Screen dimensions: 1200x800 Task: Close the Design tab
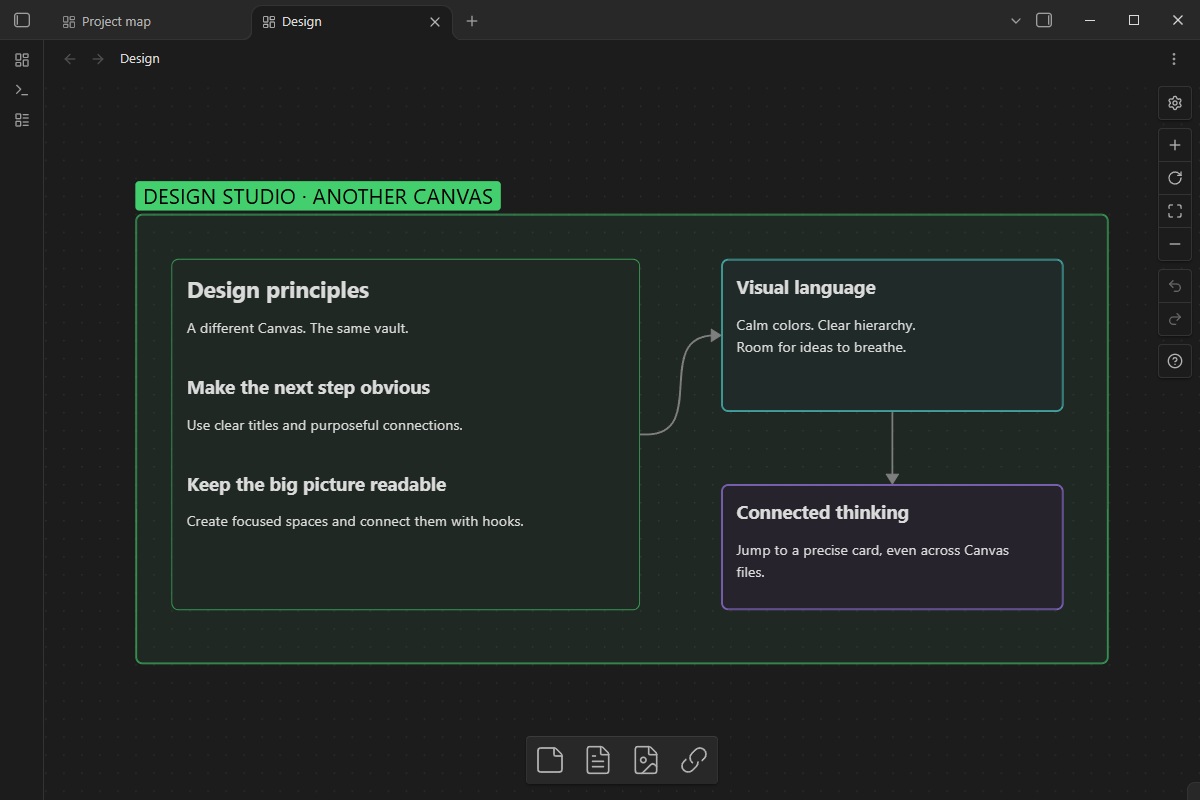[435, 21]
